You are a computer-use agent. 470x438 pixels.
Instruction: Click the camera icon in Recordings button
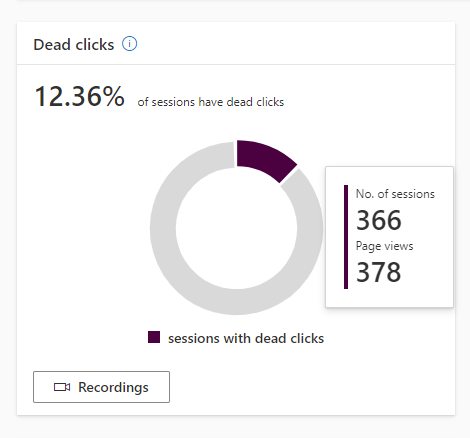[62, 387]
